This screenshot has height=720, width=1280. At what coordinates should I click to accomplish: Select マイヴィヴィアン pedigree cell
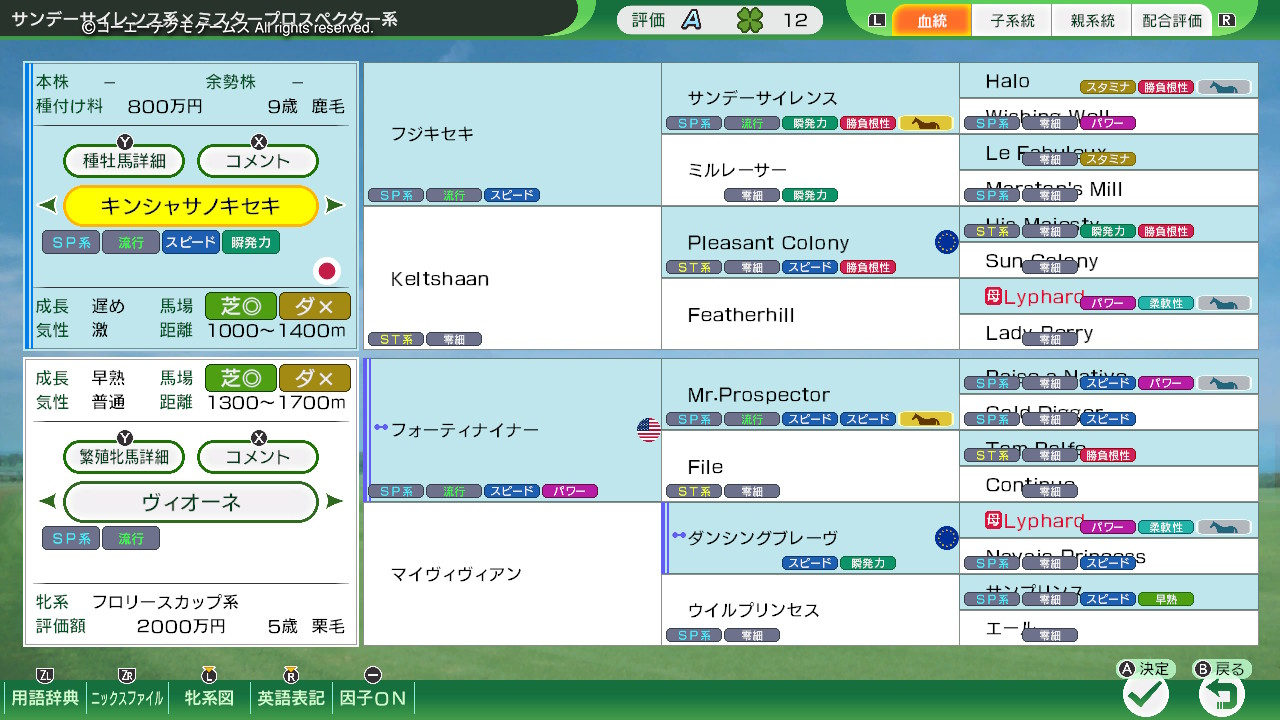512,574
